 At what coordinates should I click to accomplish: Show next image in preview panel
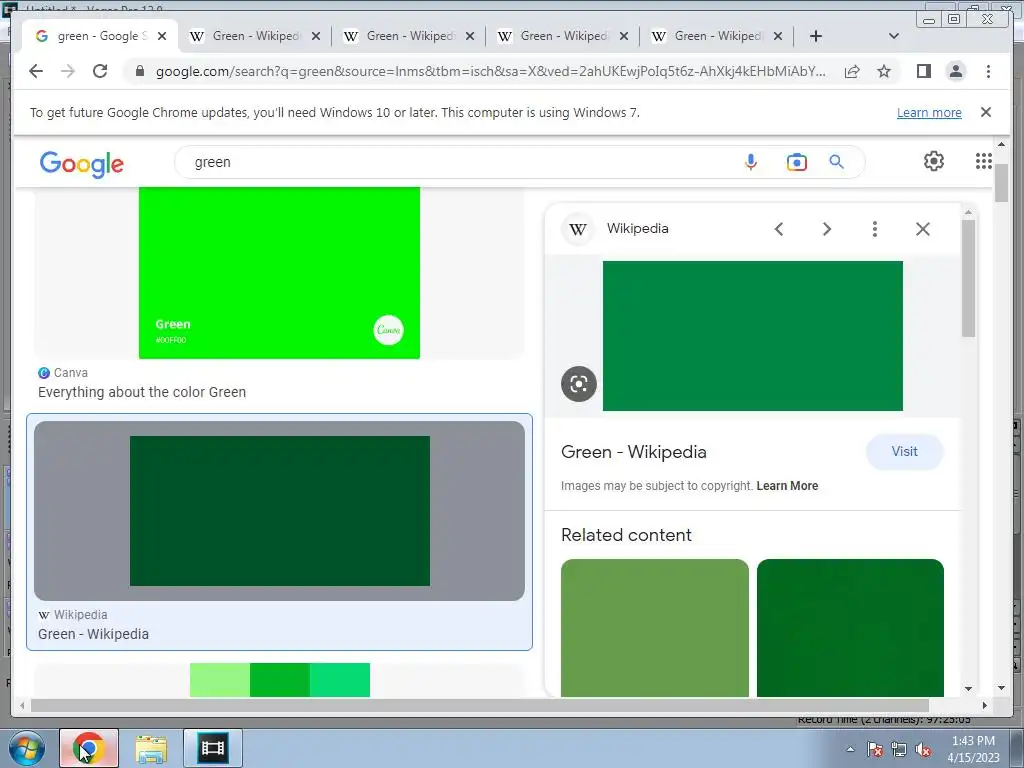click(x=827, y=229)
